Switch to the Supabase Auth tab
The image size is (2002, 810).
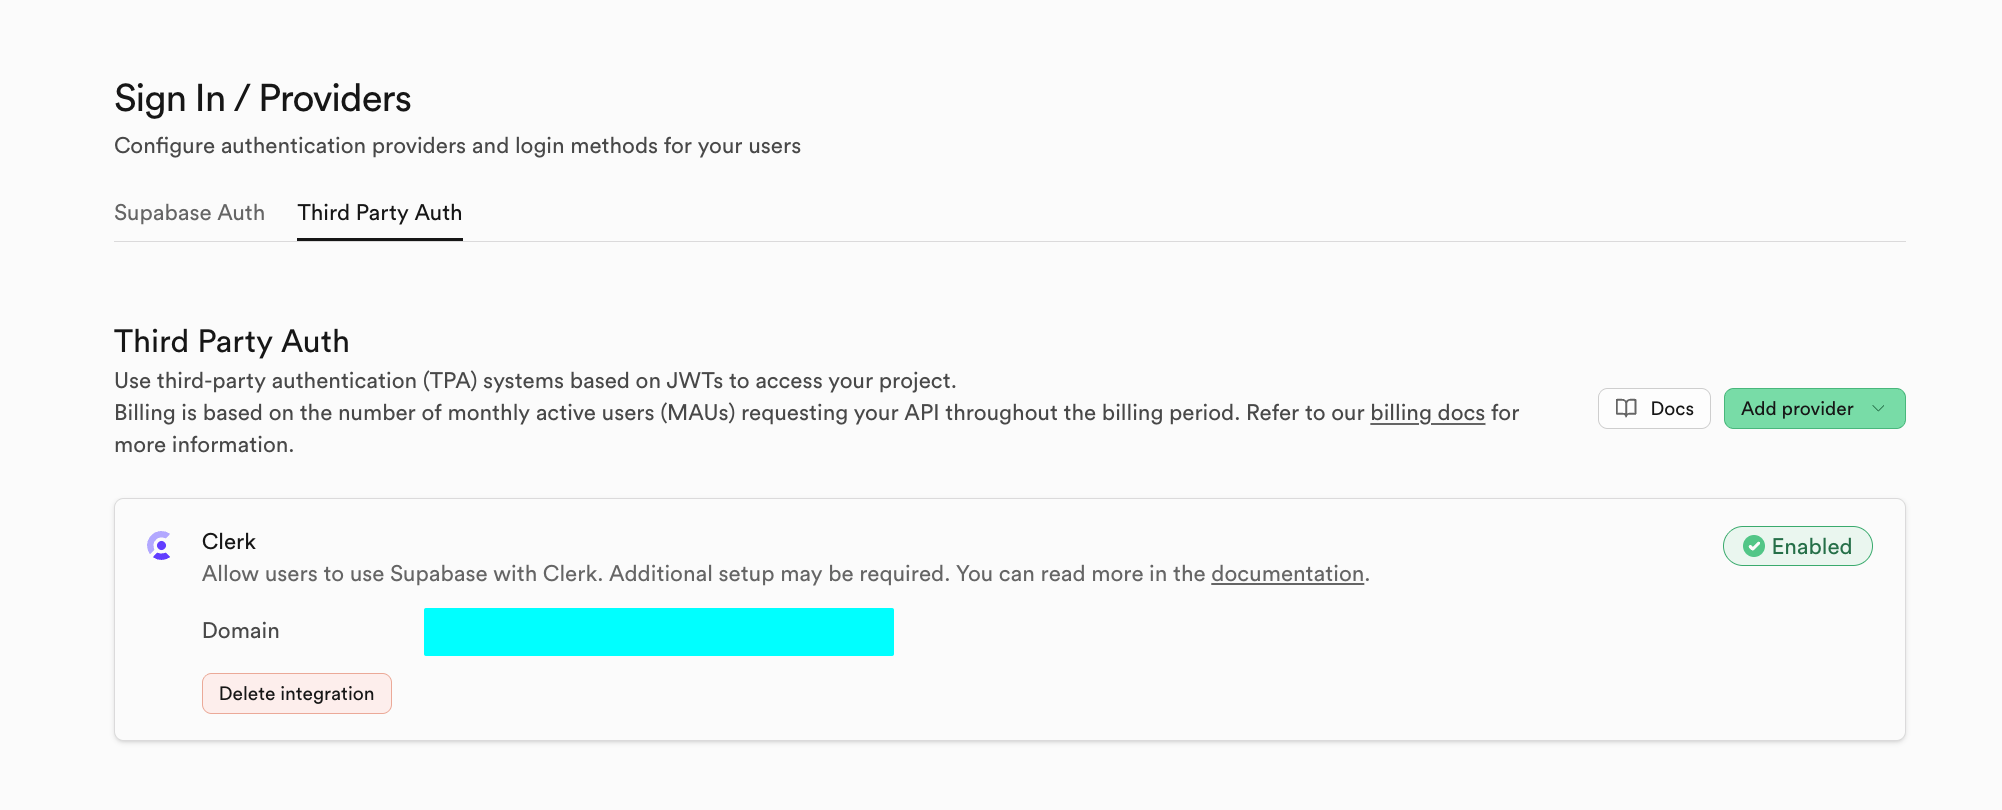click(189, 213)
